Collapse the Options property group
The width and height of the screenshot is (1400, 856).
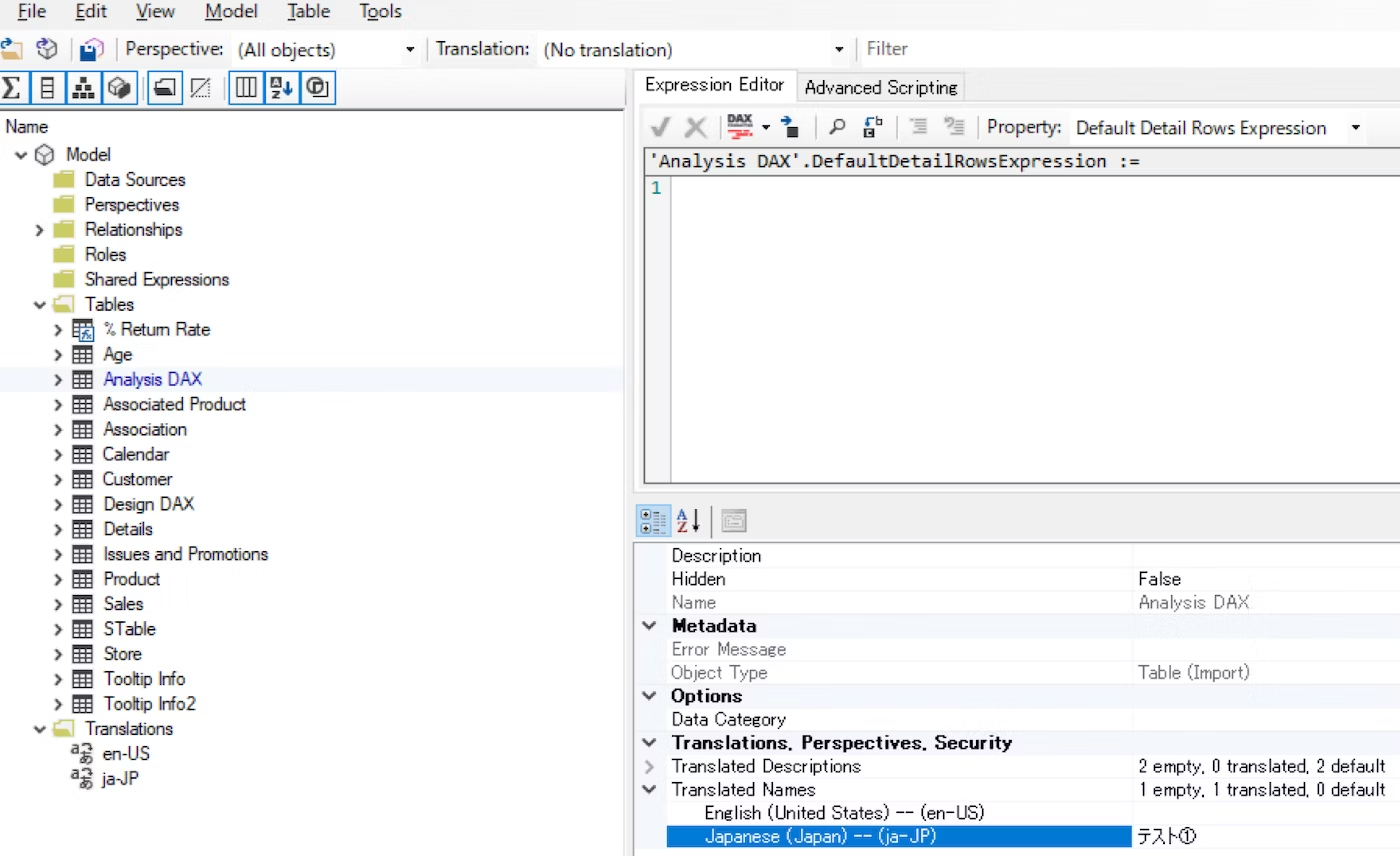tap(650, 696)
